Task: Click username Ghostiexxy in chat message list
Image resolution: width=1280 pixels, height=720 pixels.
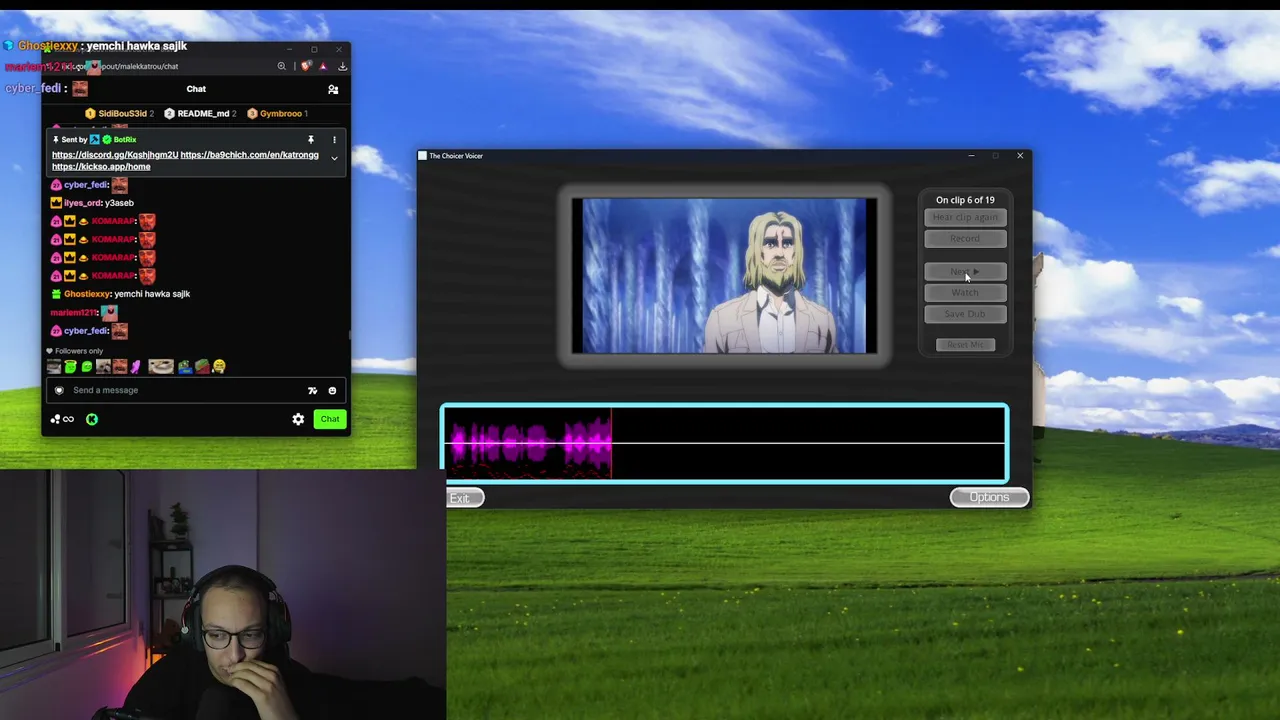Action: pos(87,294)
